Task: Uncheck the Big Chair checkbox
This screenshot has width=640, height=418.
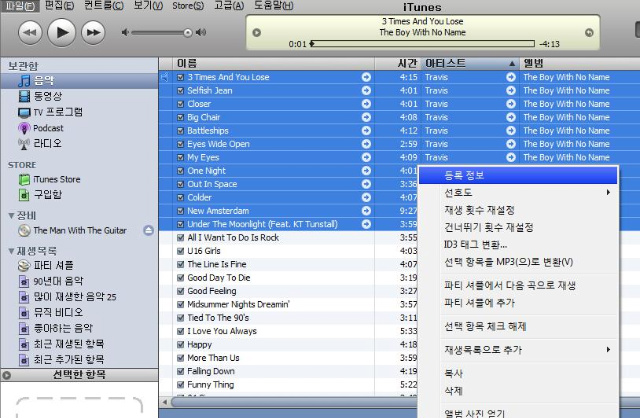Action: 180,118
